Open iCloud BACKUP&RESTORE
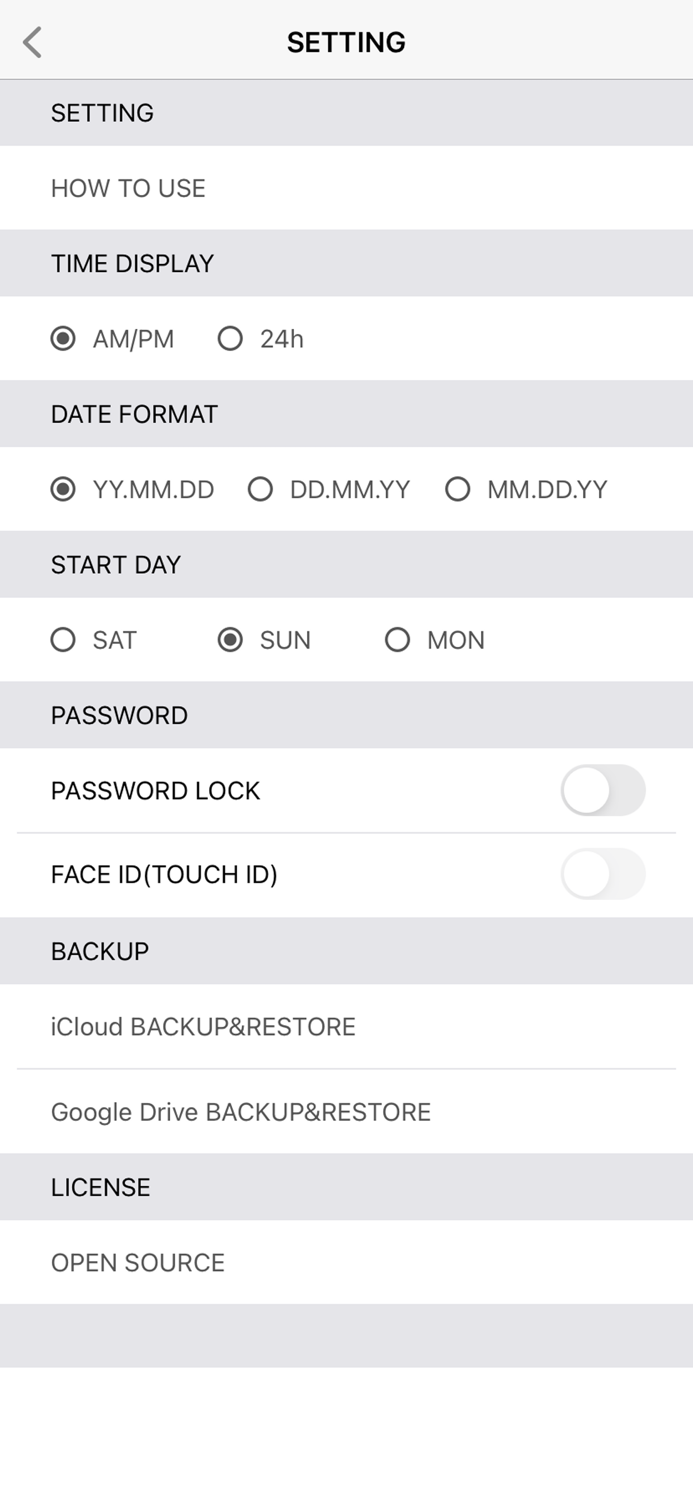This screenshot has width=693, height=1500. 203,1027
